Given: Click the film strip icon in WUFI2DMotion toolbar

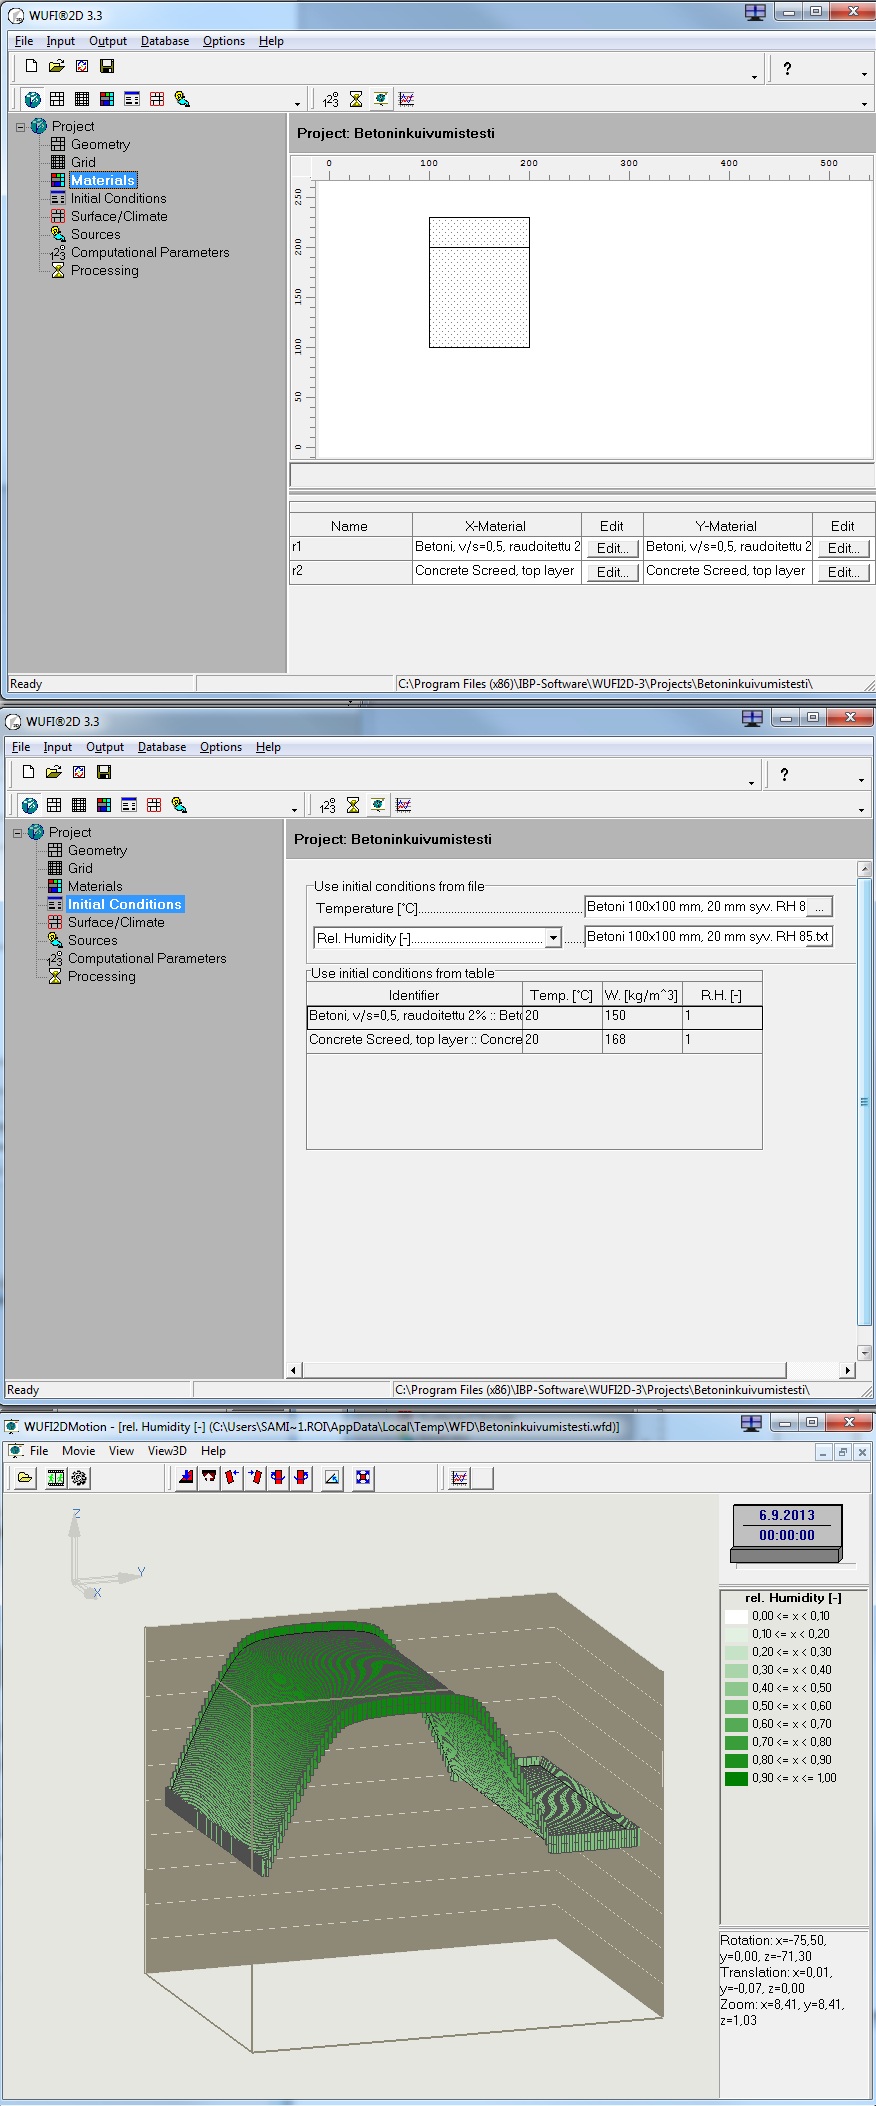Looking at the screenshot, I should [56, 1478].
